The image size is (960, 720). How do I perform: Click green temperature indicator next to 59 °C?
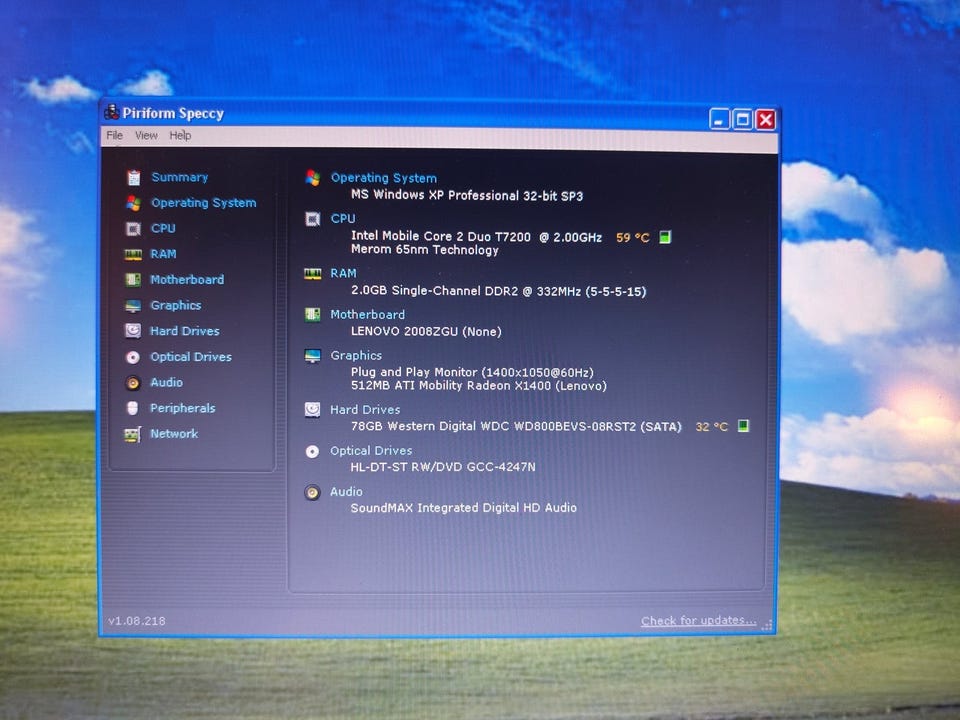(665, 237)
